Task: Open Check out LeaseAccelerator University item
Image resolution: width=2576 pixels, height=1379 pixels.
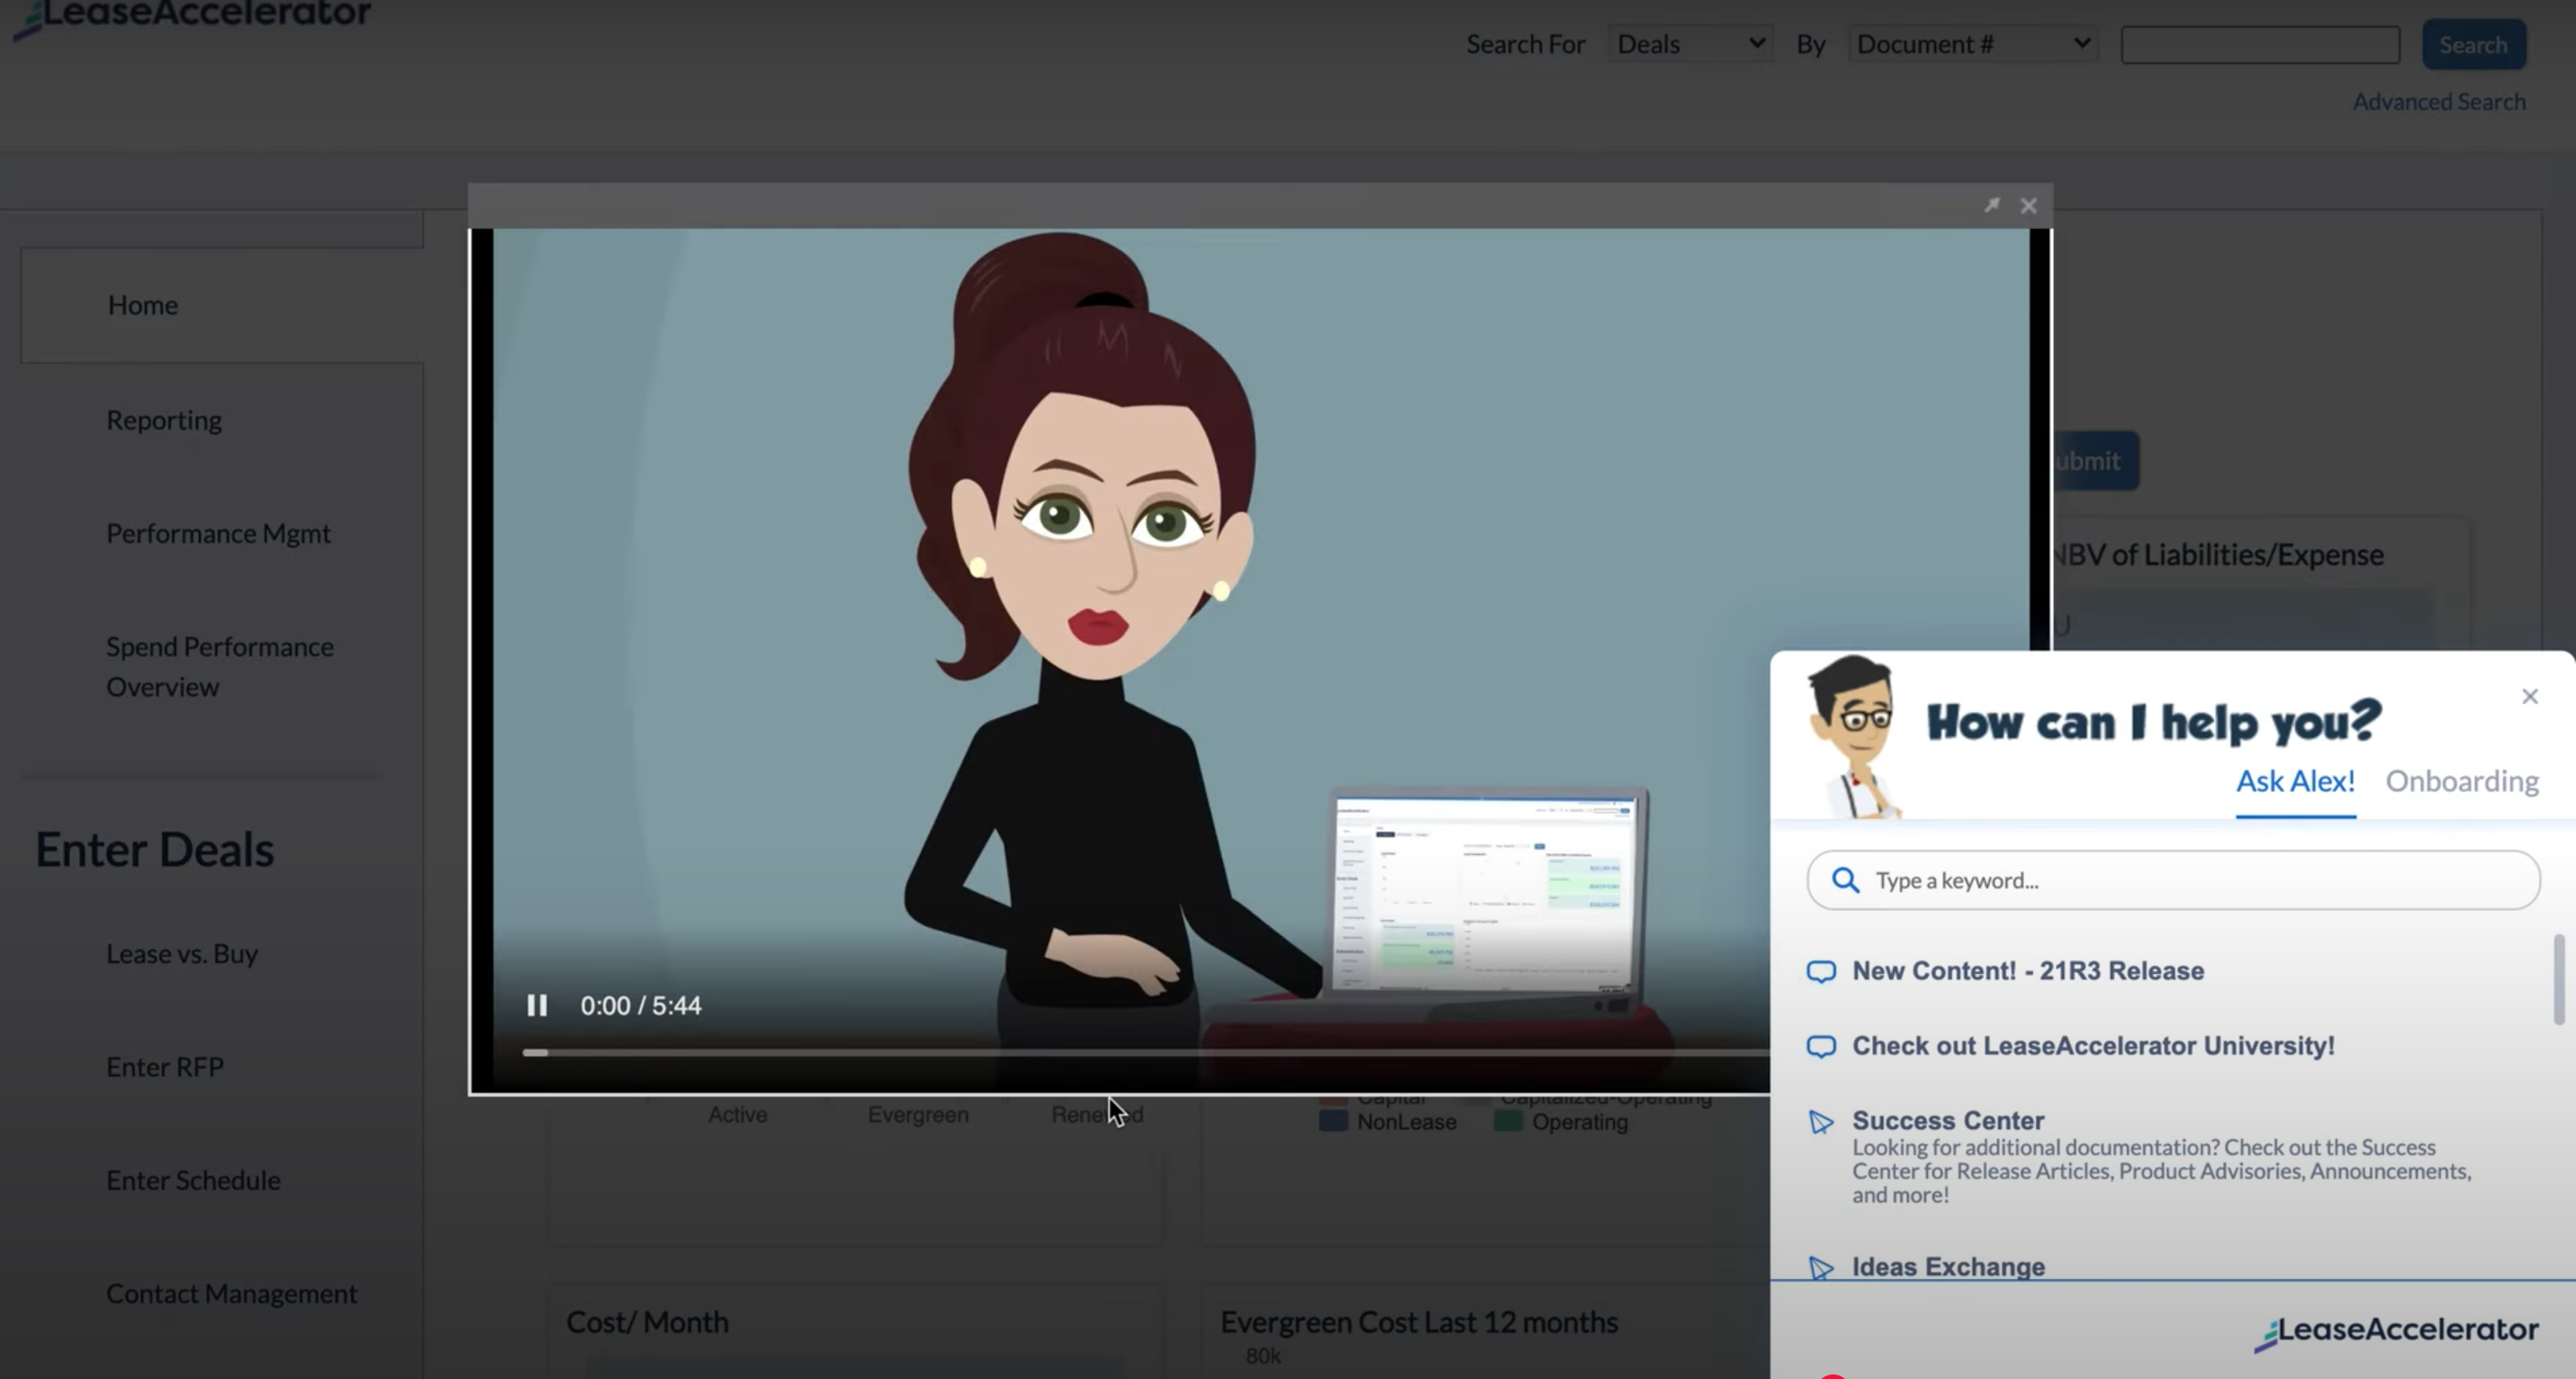Action: (2093, 1046)
